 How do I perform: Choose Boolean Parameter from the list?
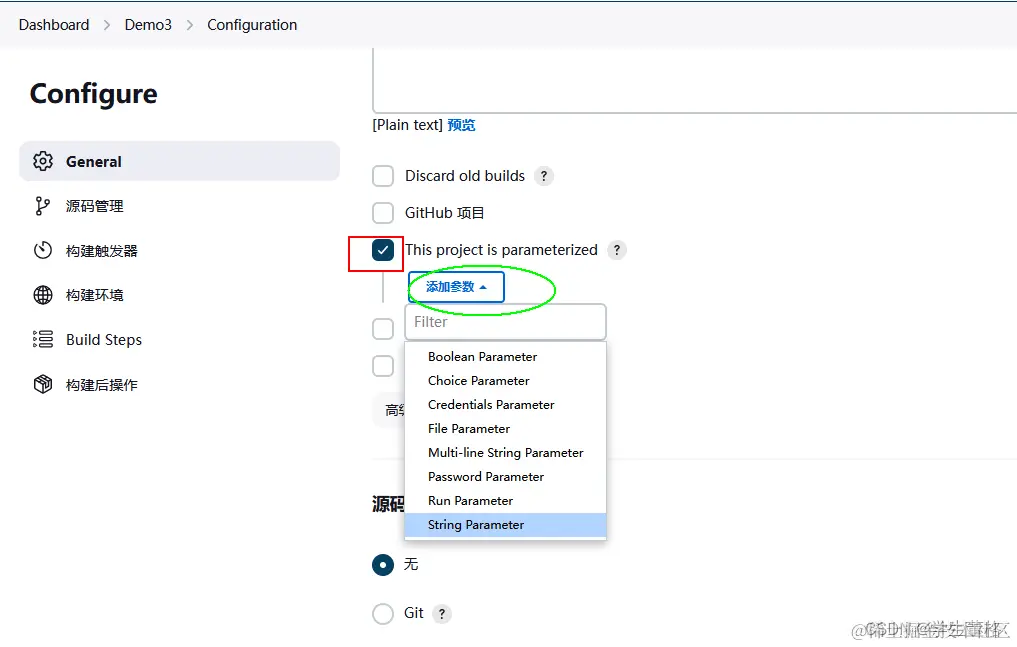point(505,357)
